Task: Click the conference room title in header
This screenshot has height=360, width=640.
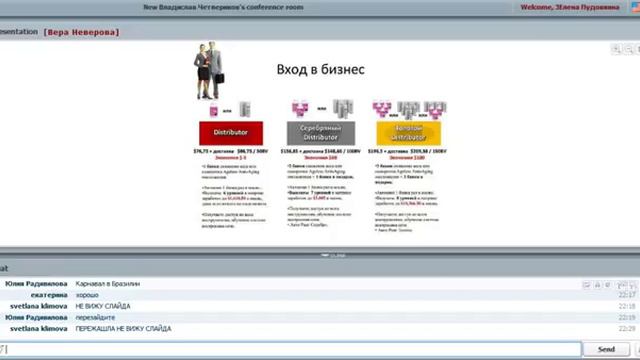Action: [223, 7]
